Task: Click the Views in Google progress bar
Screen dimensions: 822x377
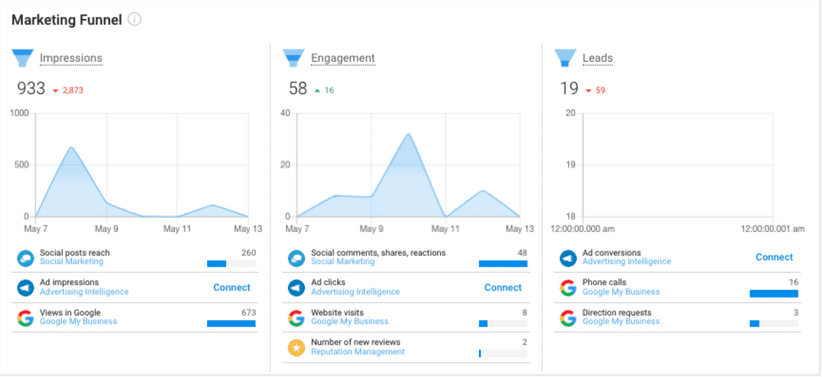Action: click(x=231, y=324)
